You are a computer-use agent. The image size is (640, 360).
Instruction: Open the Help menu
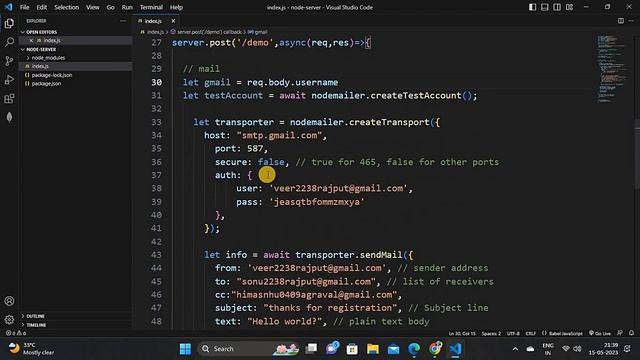(176, 7)
